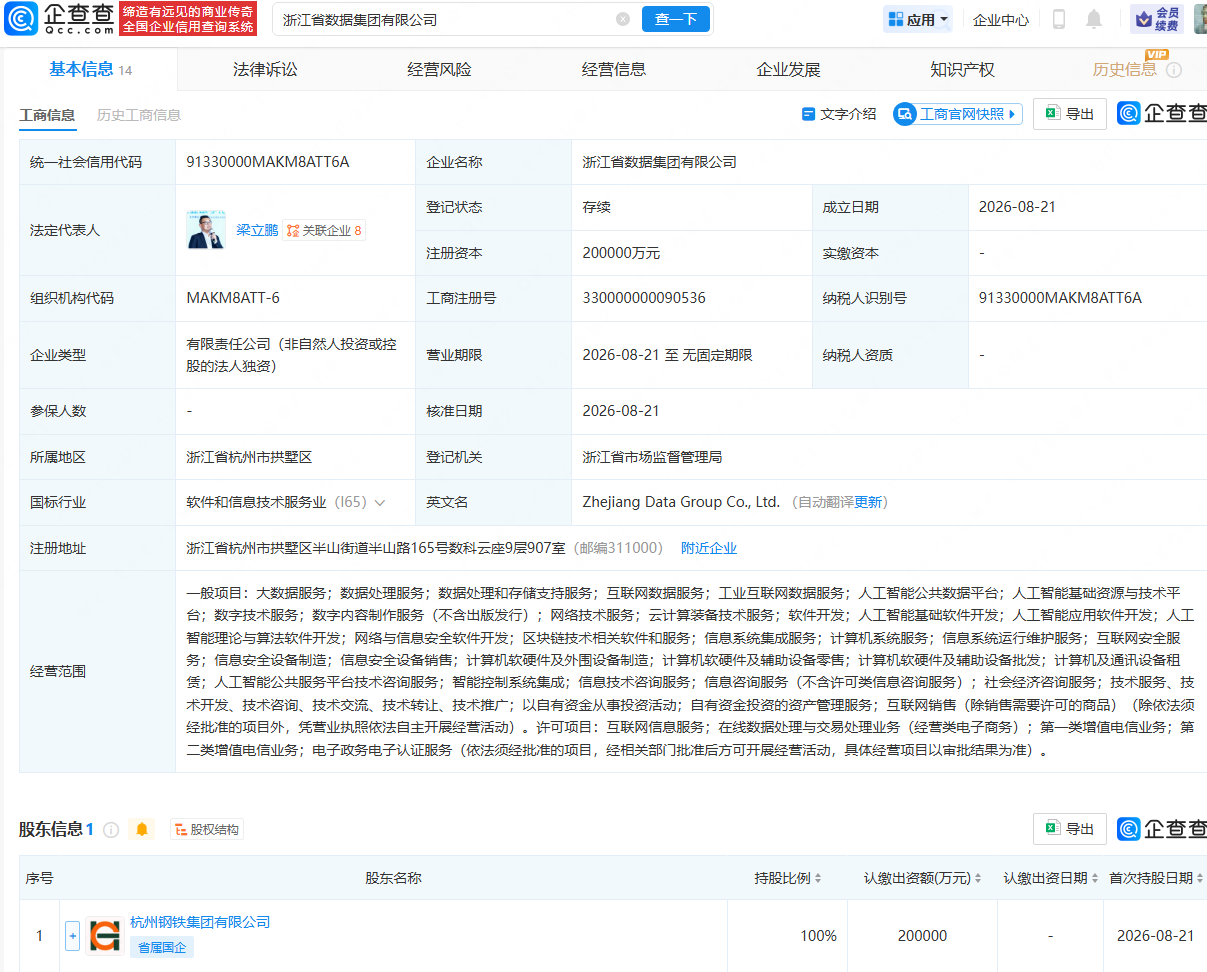Click the 存续 registration status value
Screen dimensions: 1207x972
tap(596, 207)
